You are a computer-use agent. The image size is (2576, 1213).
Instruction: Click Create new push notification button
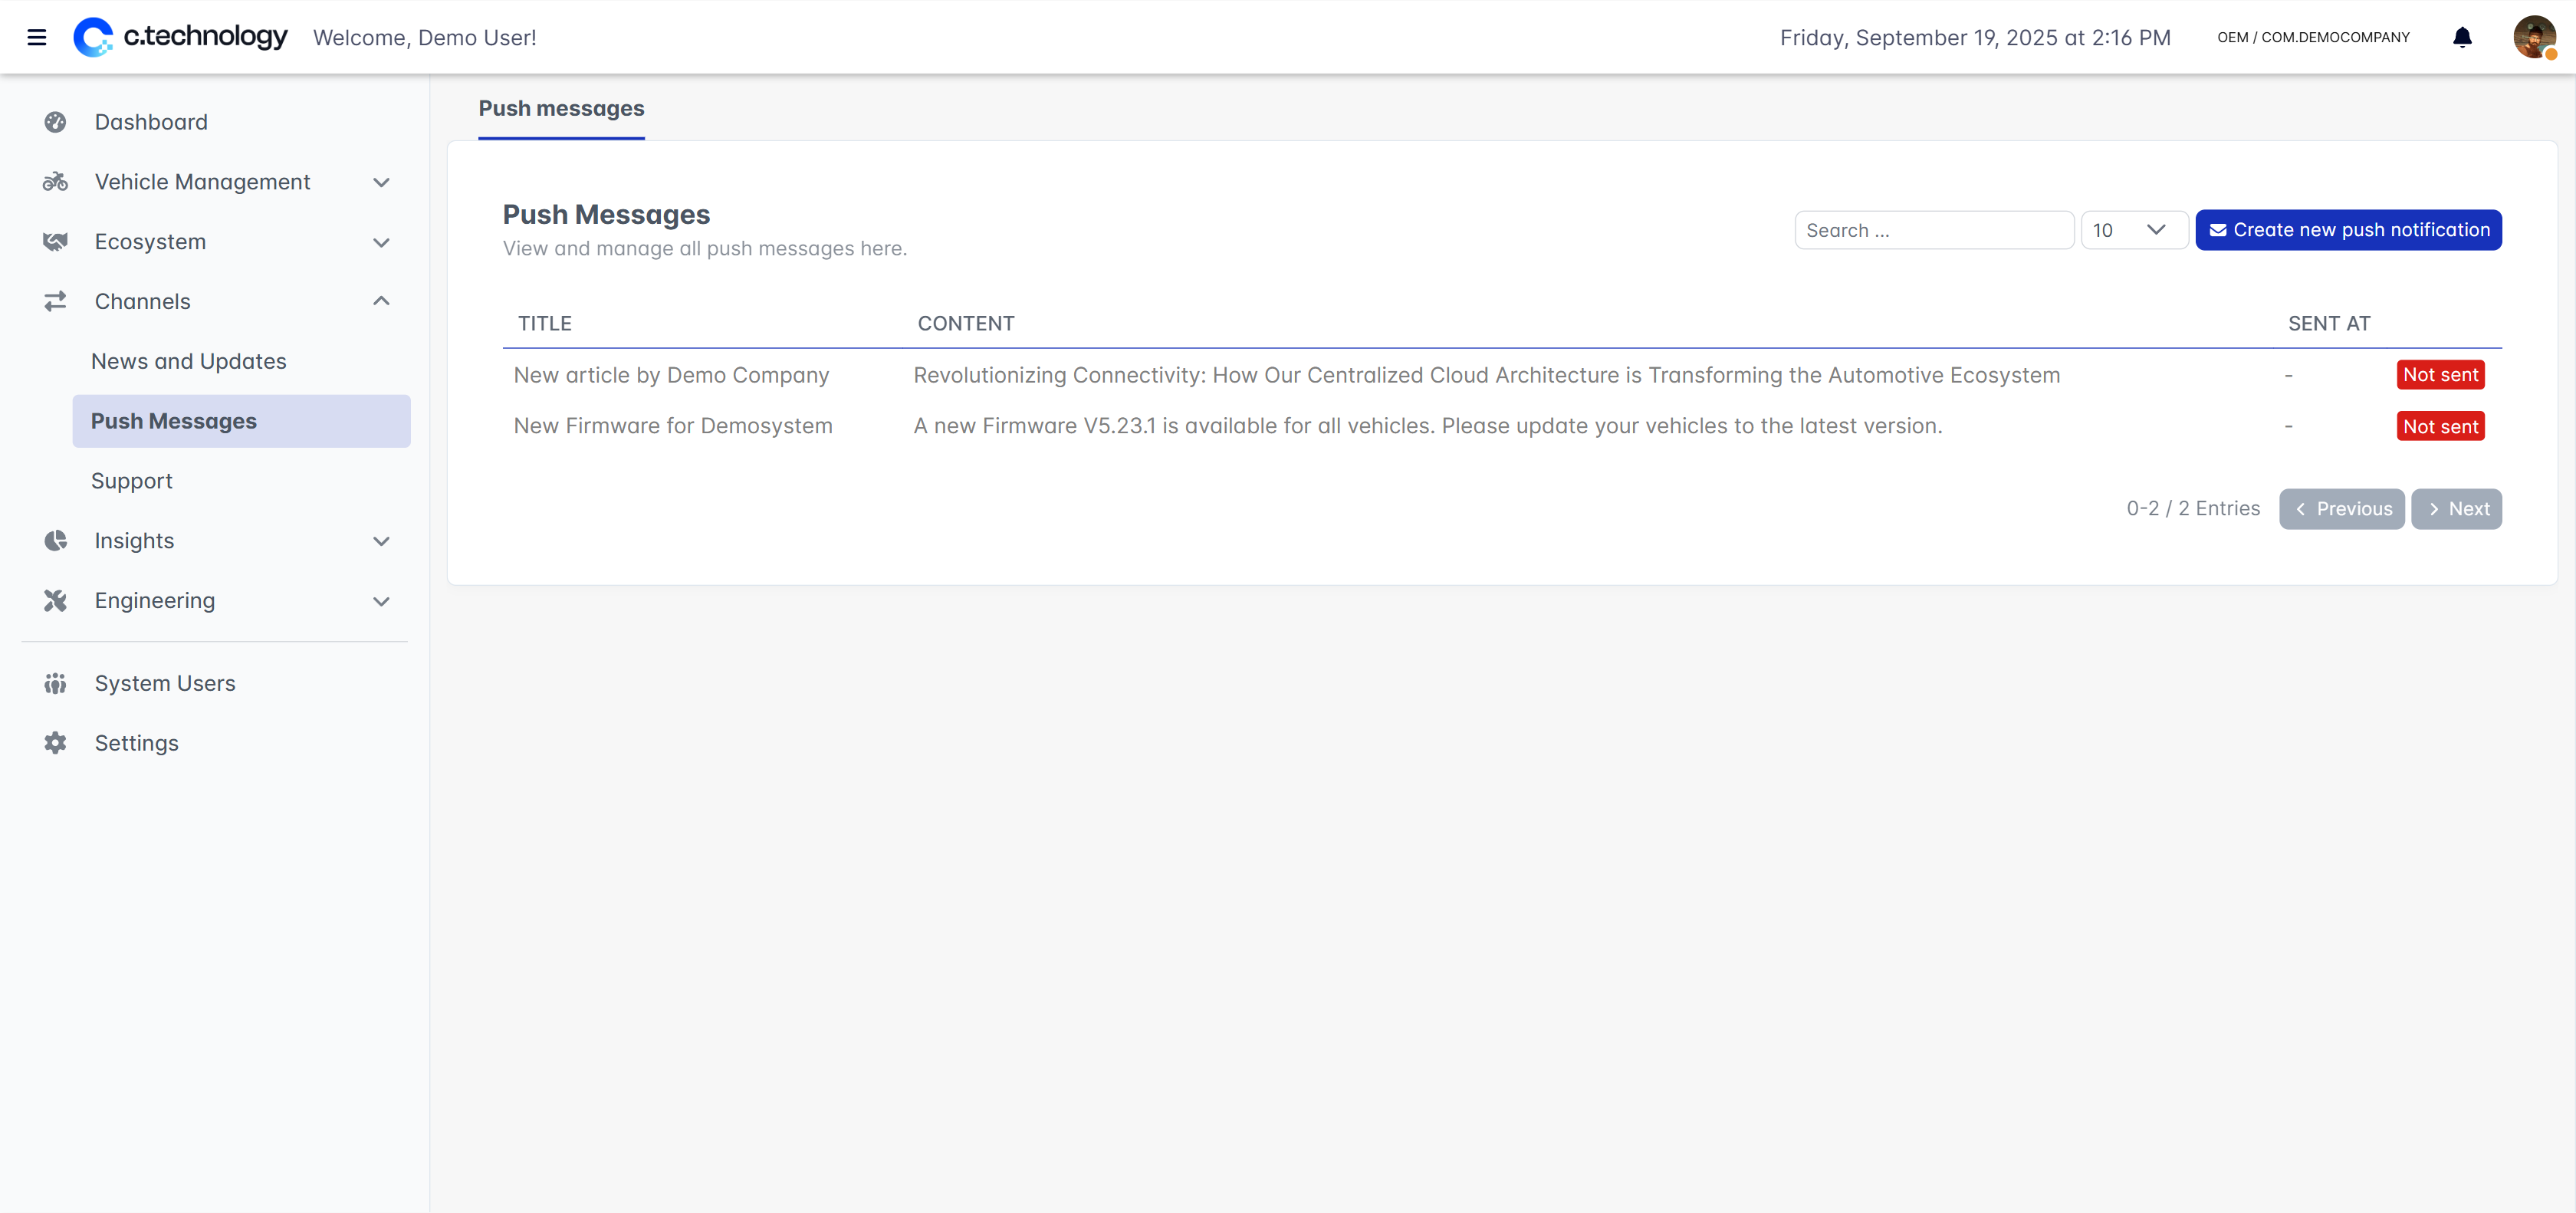2348,230
